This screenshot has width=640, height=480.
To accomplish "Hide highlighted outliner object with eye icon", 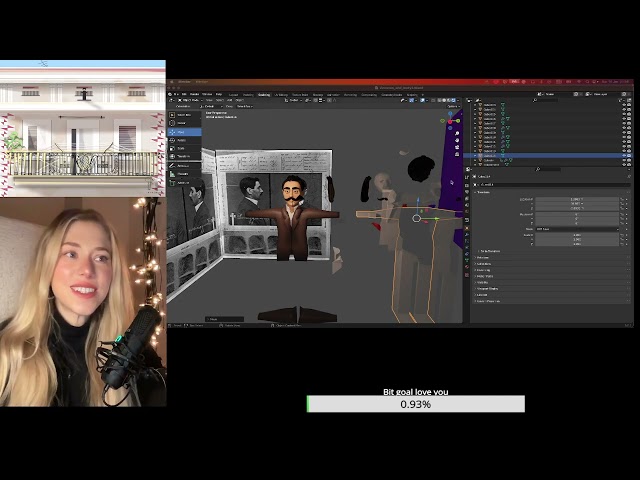I will tap(624, 156).
